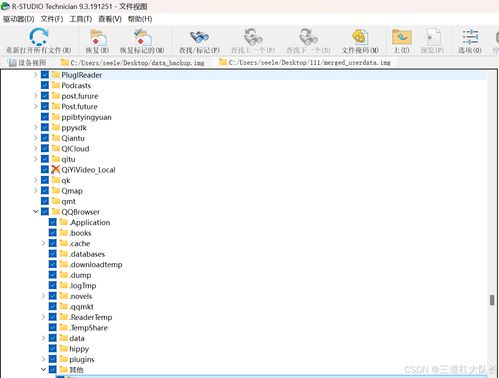Toggle the plugins folder checkbox
The image size is (499, 378).
[x=53, y=359]
